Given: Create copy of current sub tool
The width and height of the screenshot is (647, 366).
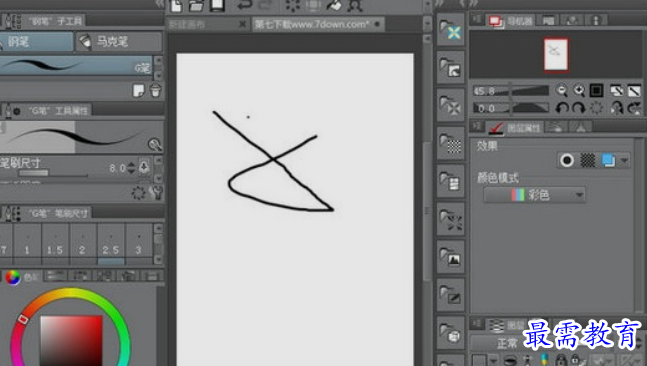Looking at the screenshot, I should coord(139,90).
